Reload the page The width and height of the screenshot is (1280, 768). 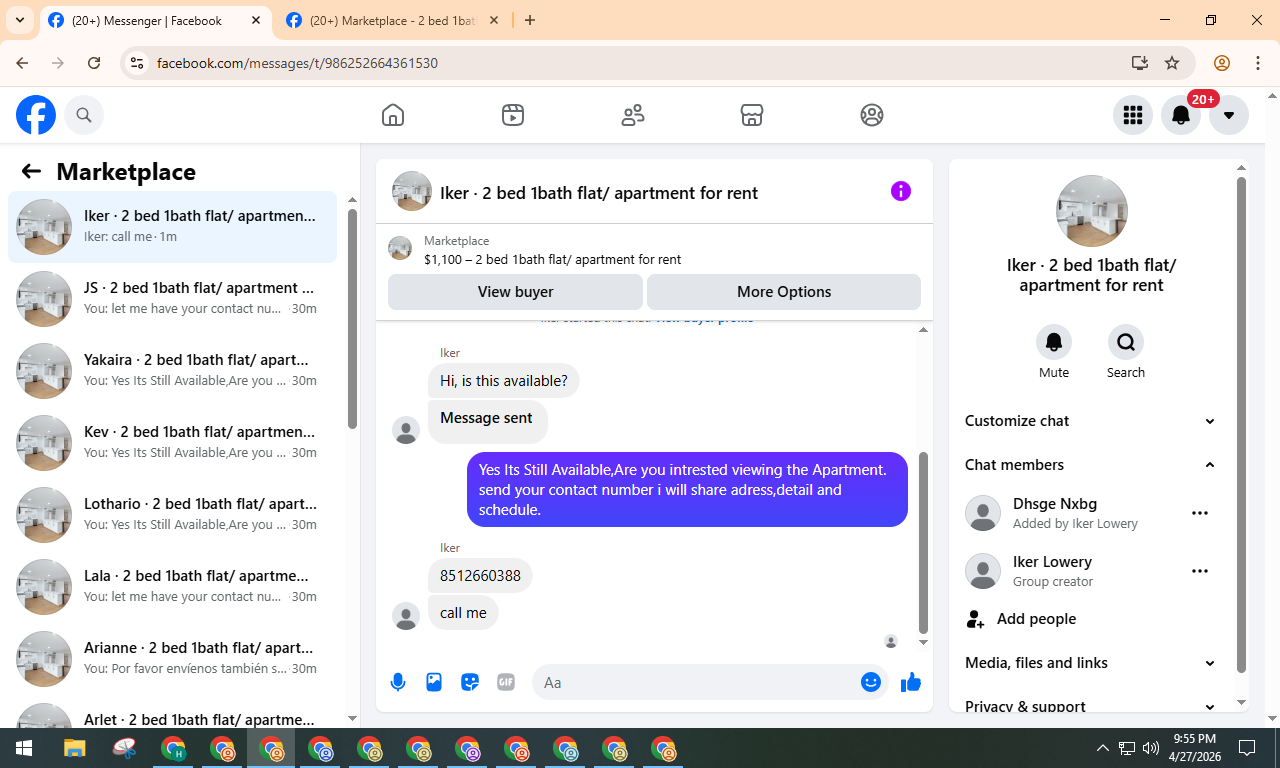(x=94, y=63)
